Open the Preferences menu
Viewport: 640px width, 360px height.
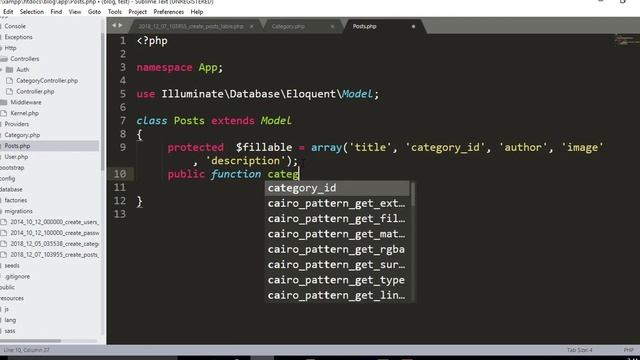(x=169, y=12)
